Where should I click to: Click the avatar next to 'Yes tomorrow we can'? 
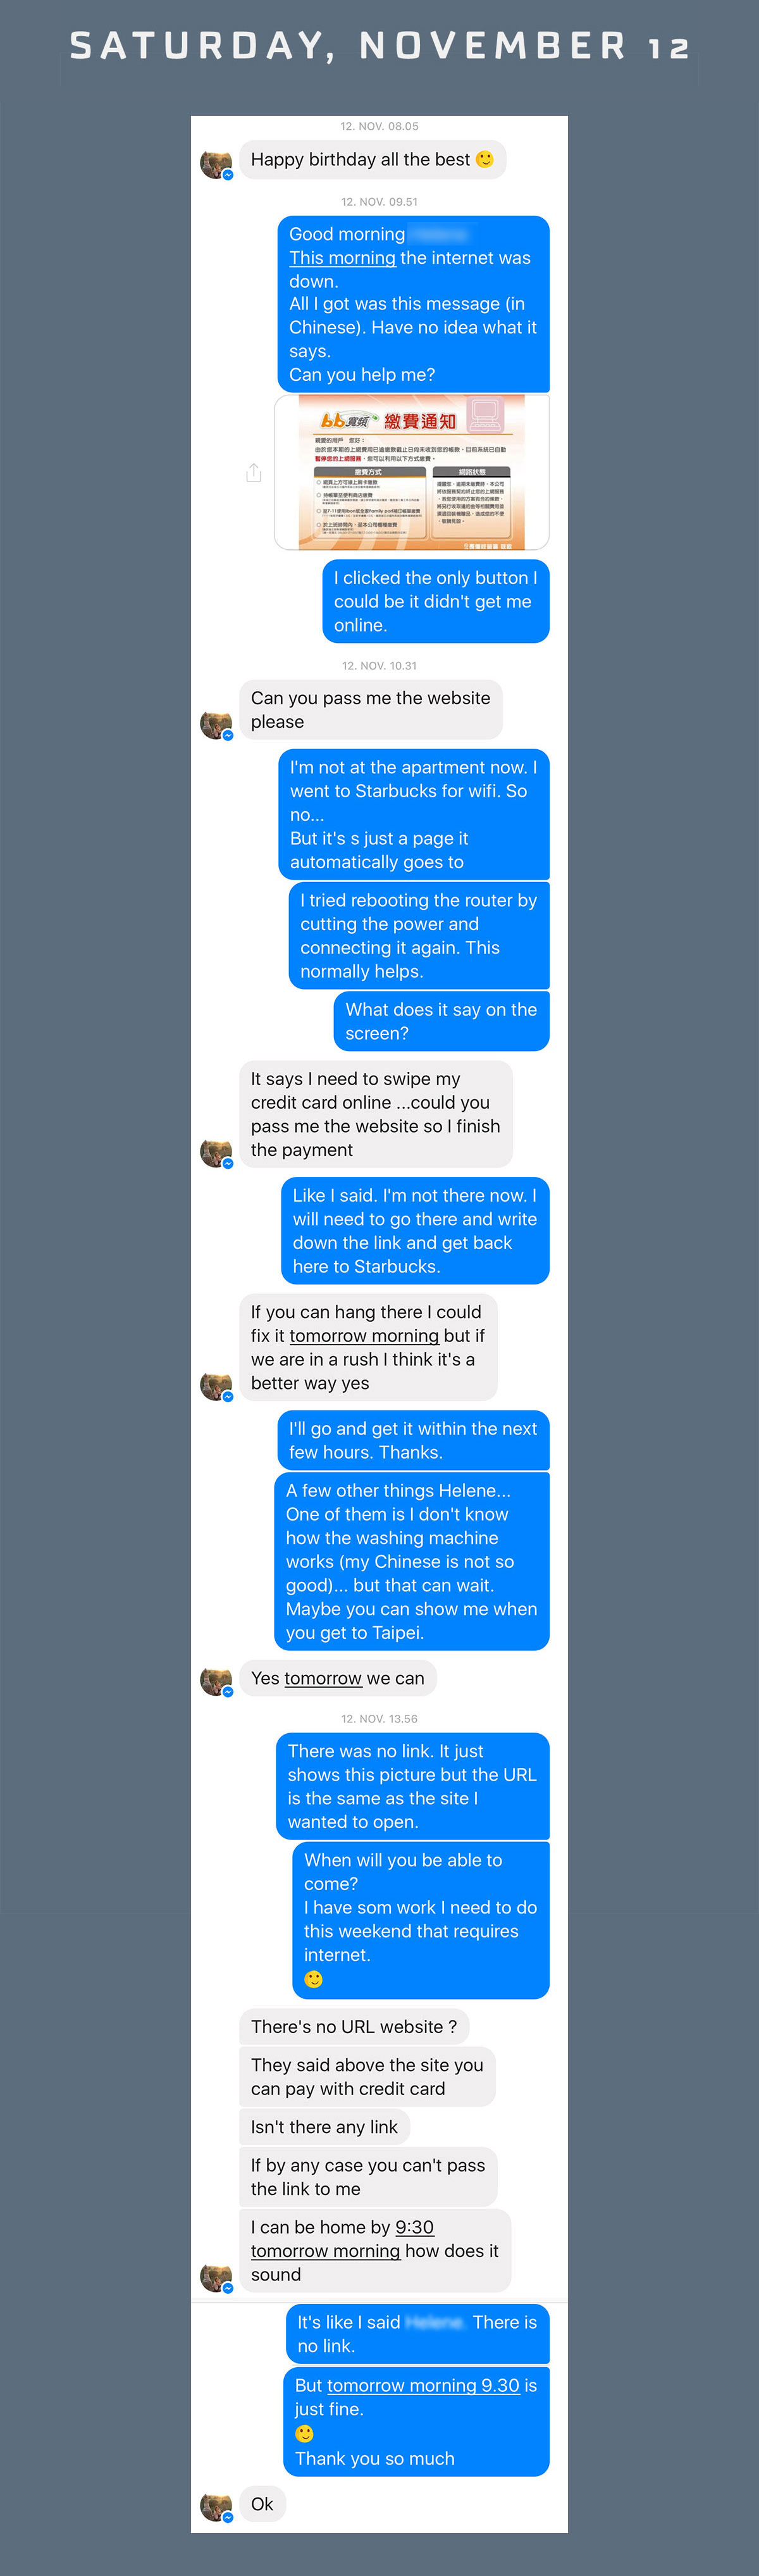tap(216, 1681)
